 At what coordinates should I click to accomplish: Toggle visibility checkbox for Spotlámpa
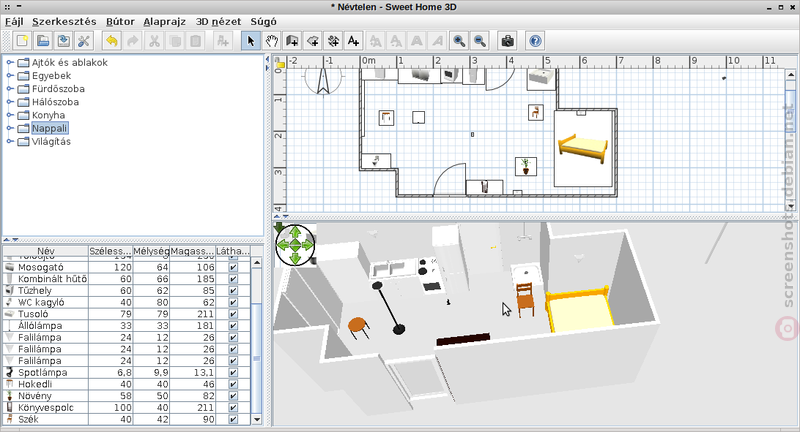233,373
